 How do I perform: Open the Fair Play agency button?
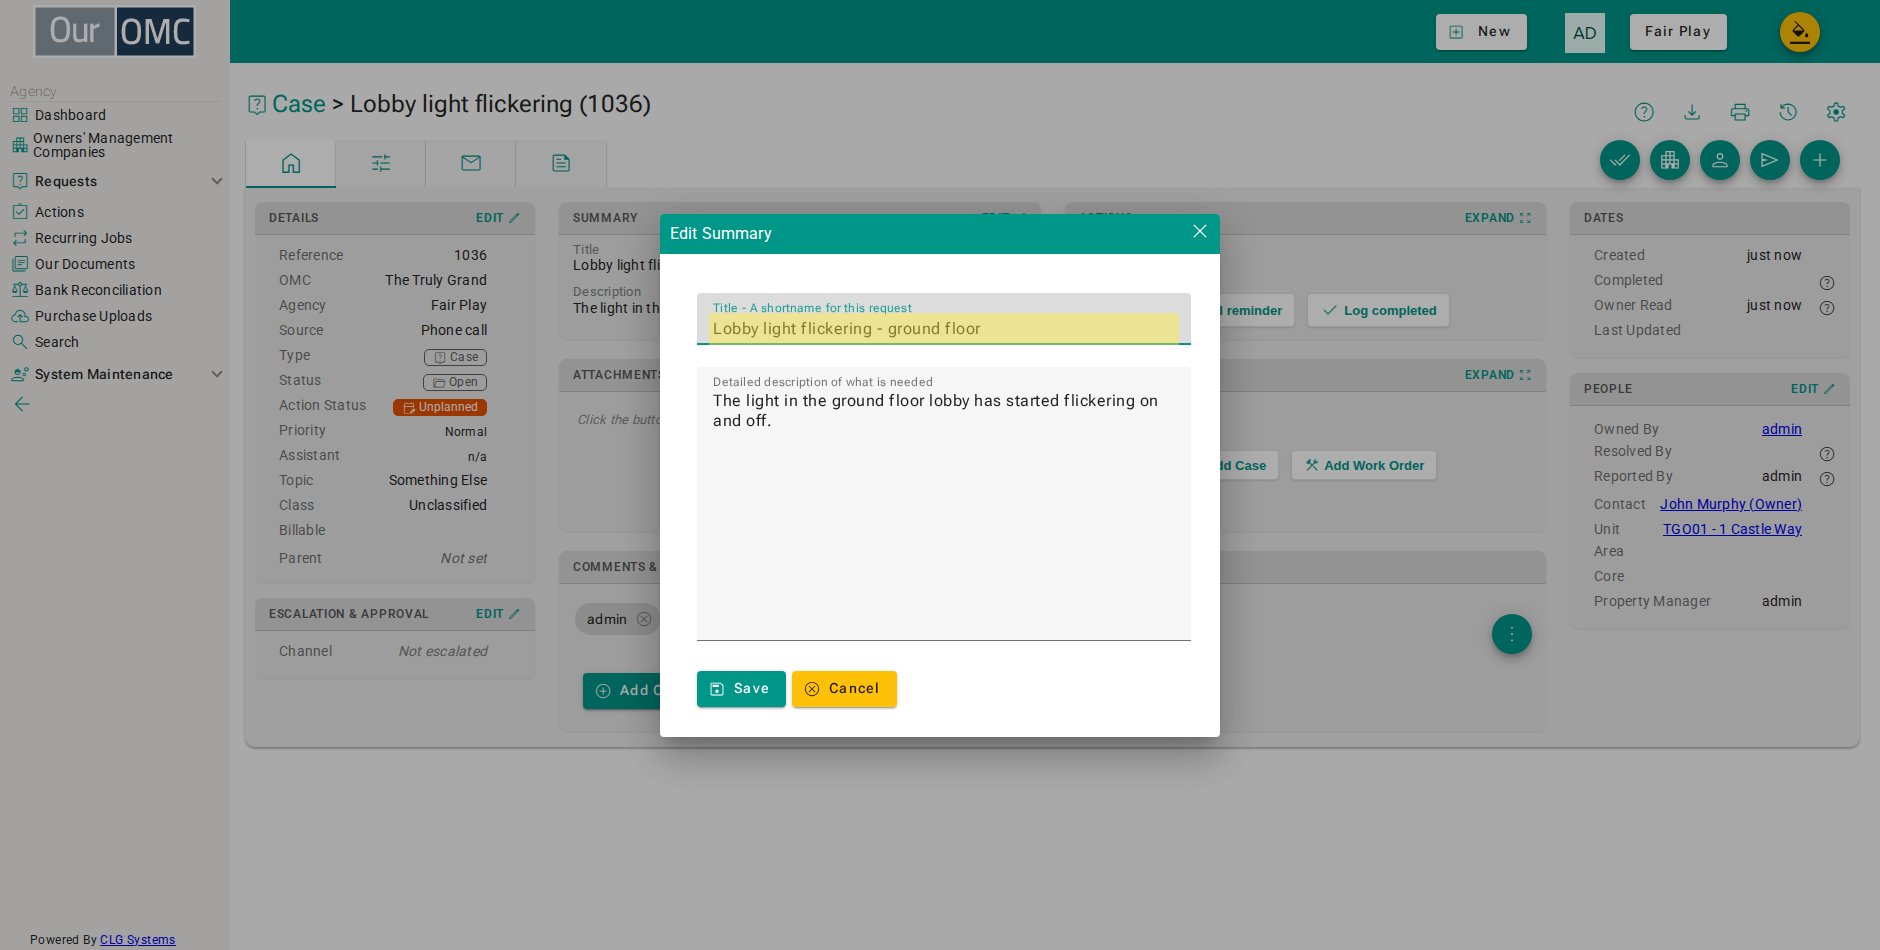click(x=1678, y=32)
